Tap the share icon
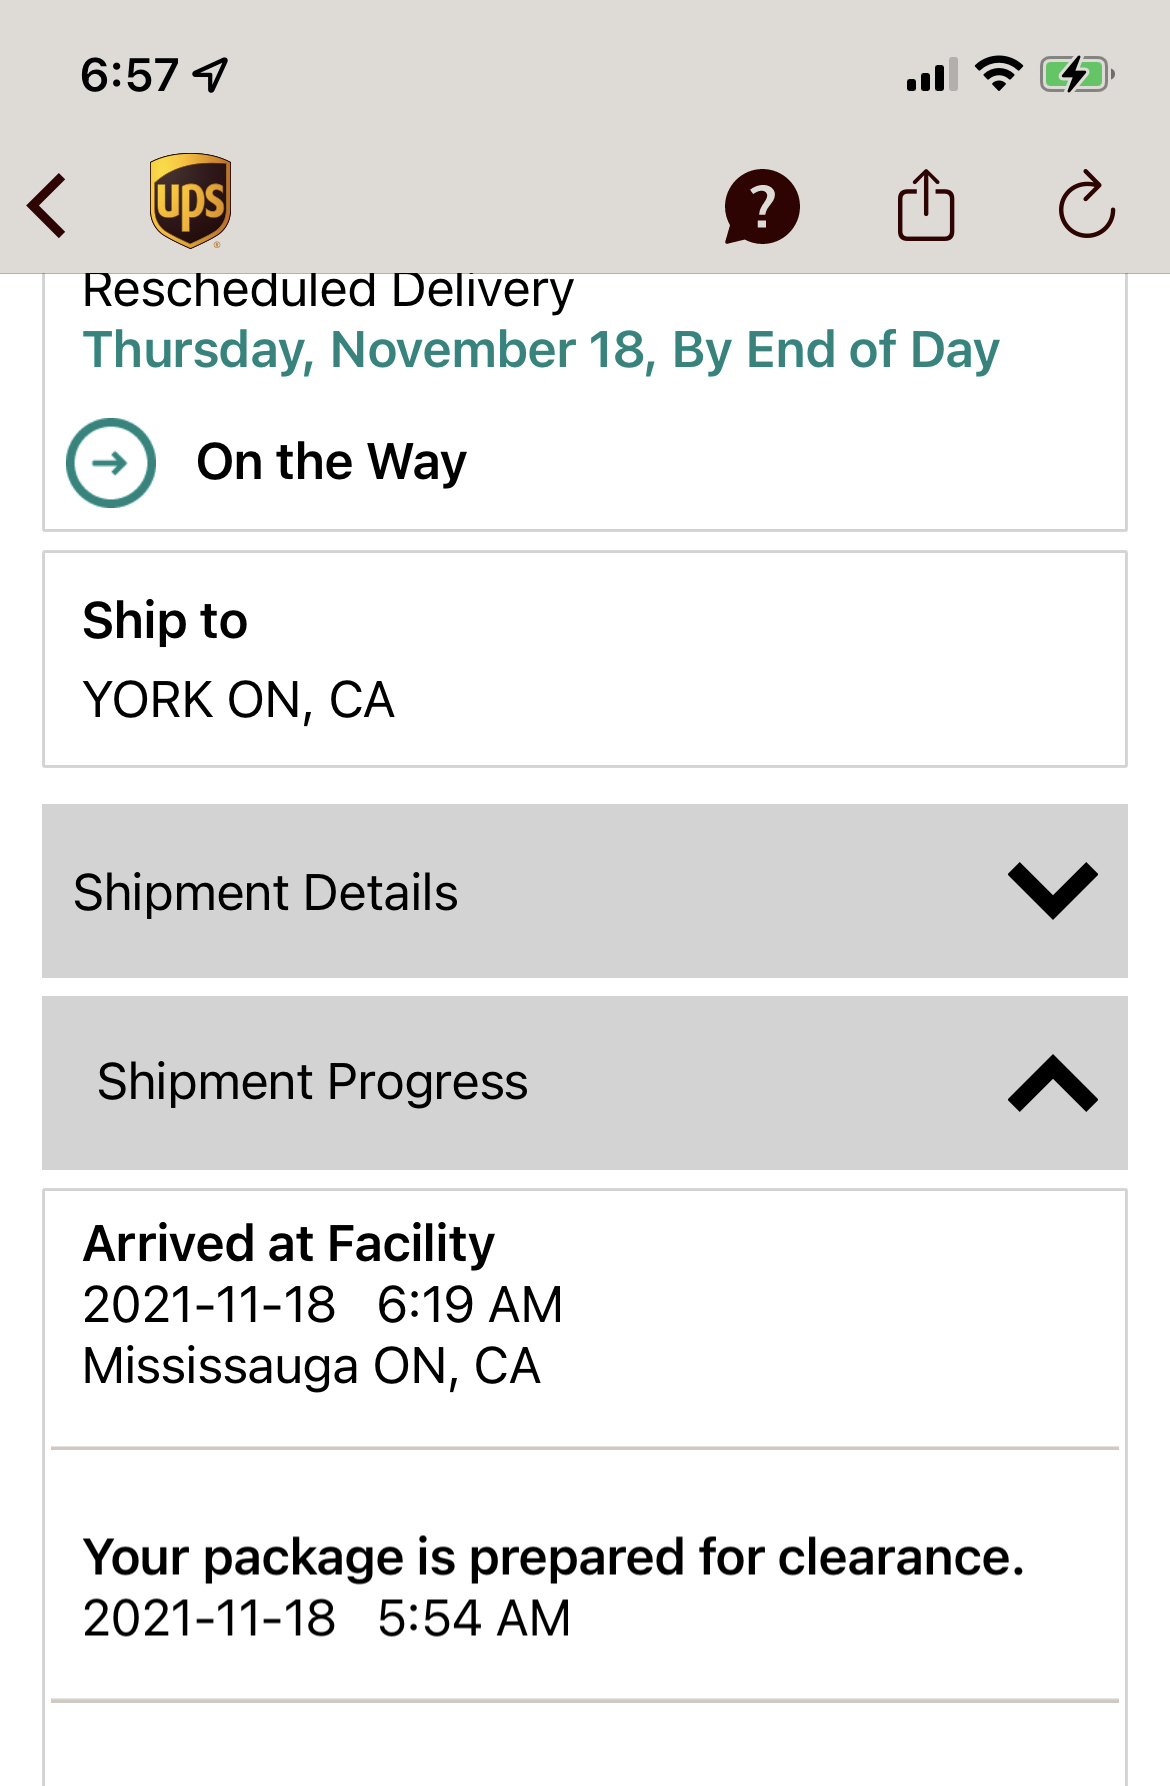Viewport: 1170px width, 1786px height. click(926, 206)
